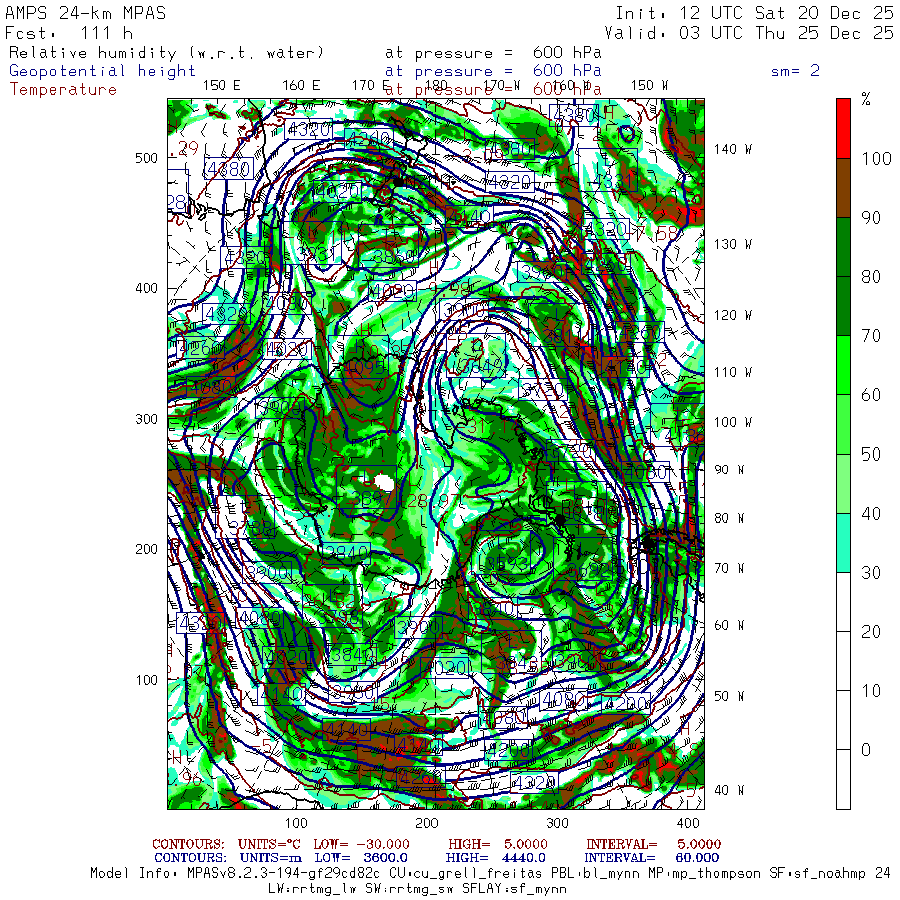
Task: Select the "Init: 12 UTC Sat 20 Dec 25" line
Action: (x=754, y=14)
